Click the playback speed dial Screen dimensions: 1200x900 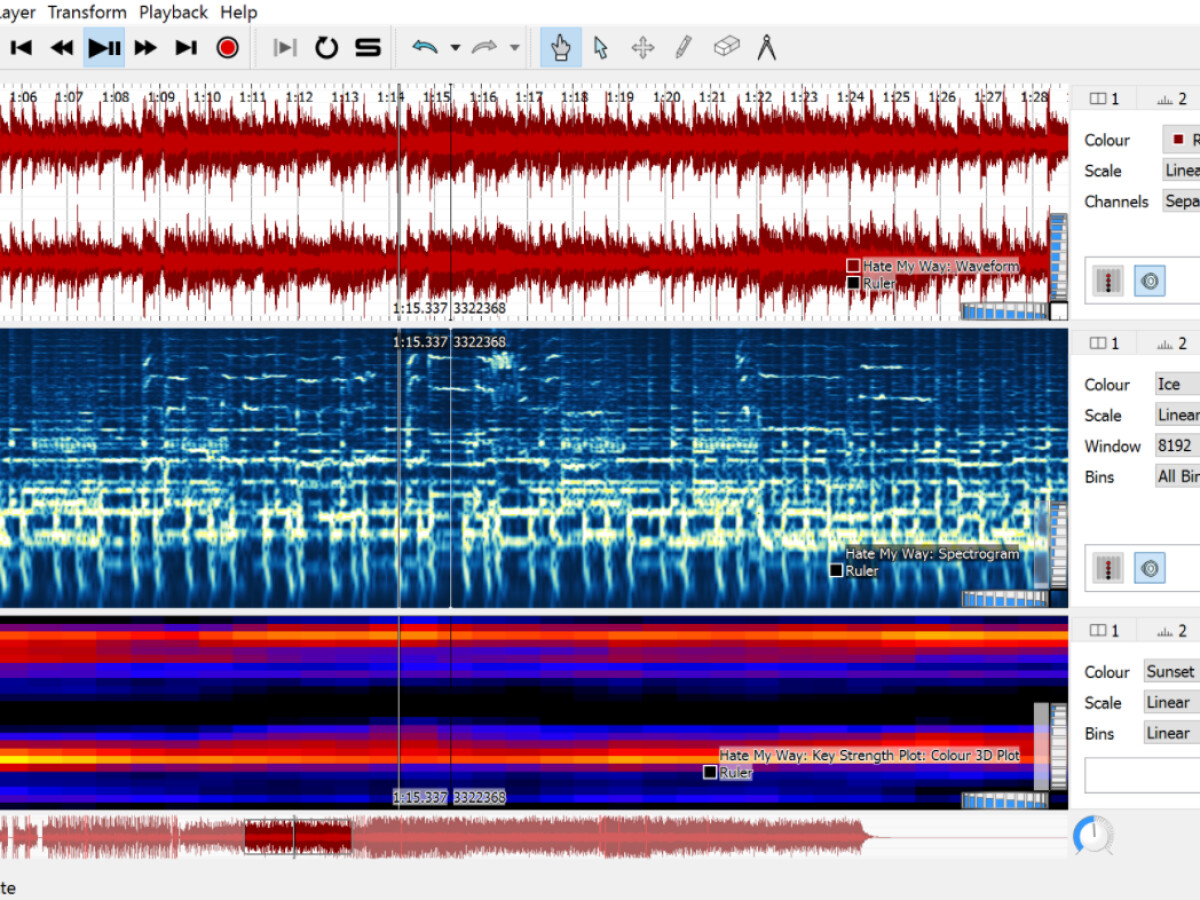pyautogui.click(x=1093, y=835)
